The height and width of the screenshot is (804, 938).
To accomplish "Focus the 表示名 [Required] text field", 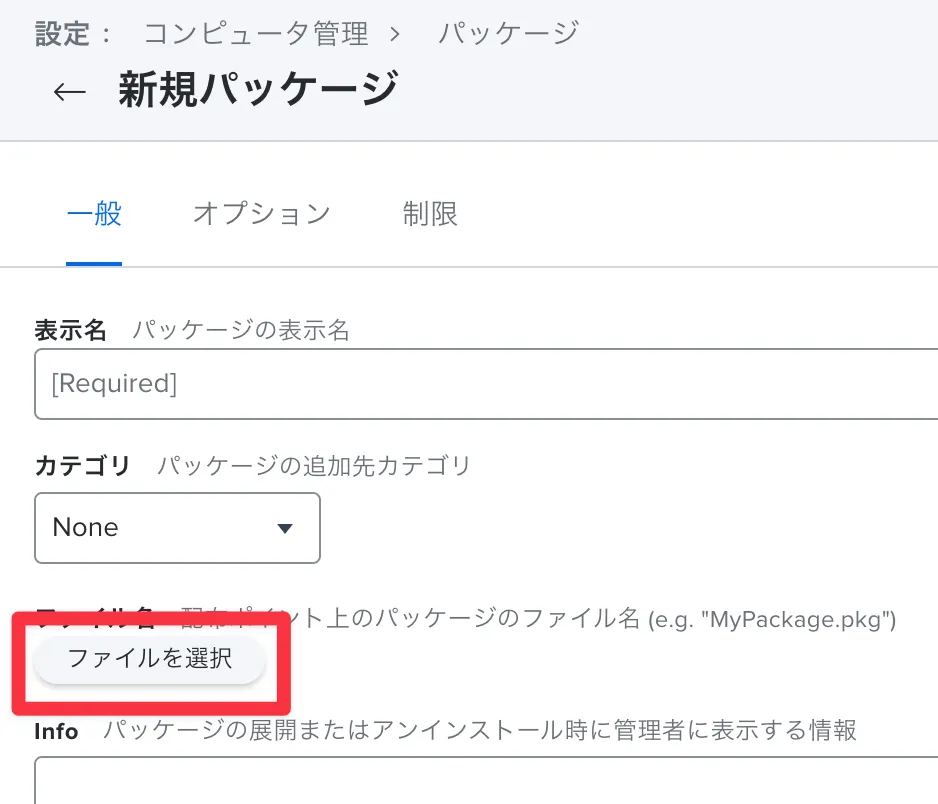I will click(485, 384).
